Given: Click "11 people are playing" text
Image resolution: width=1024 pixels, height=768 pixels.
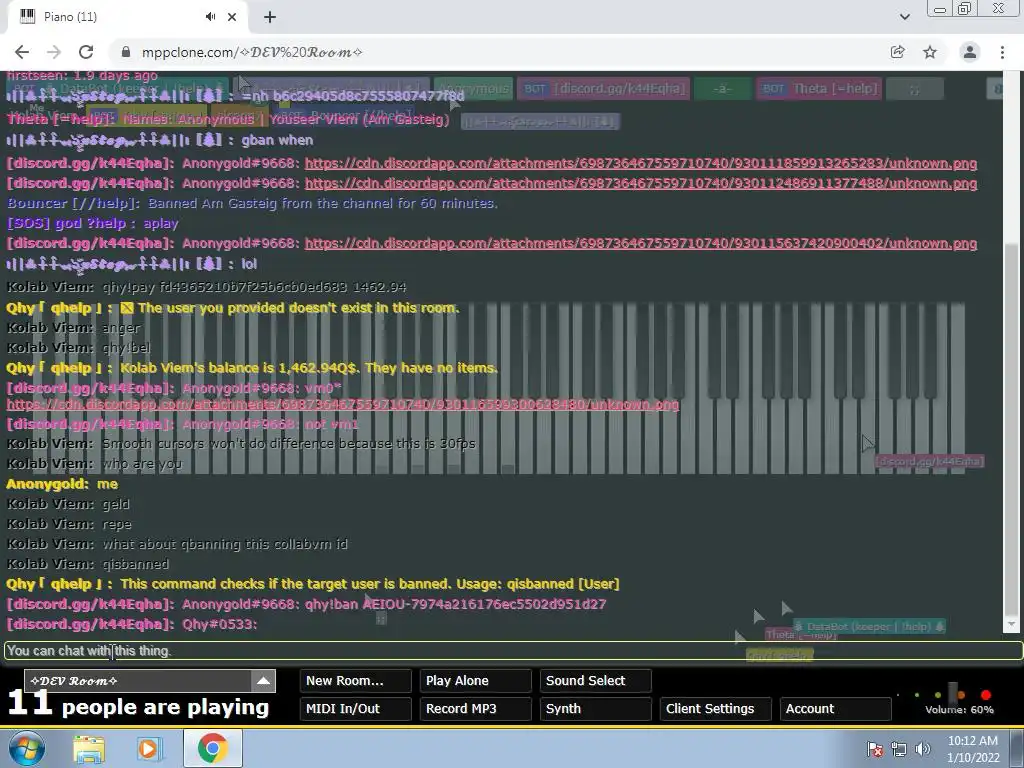Looking at the screenshot, I should (x=138, y=705).
